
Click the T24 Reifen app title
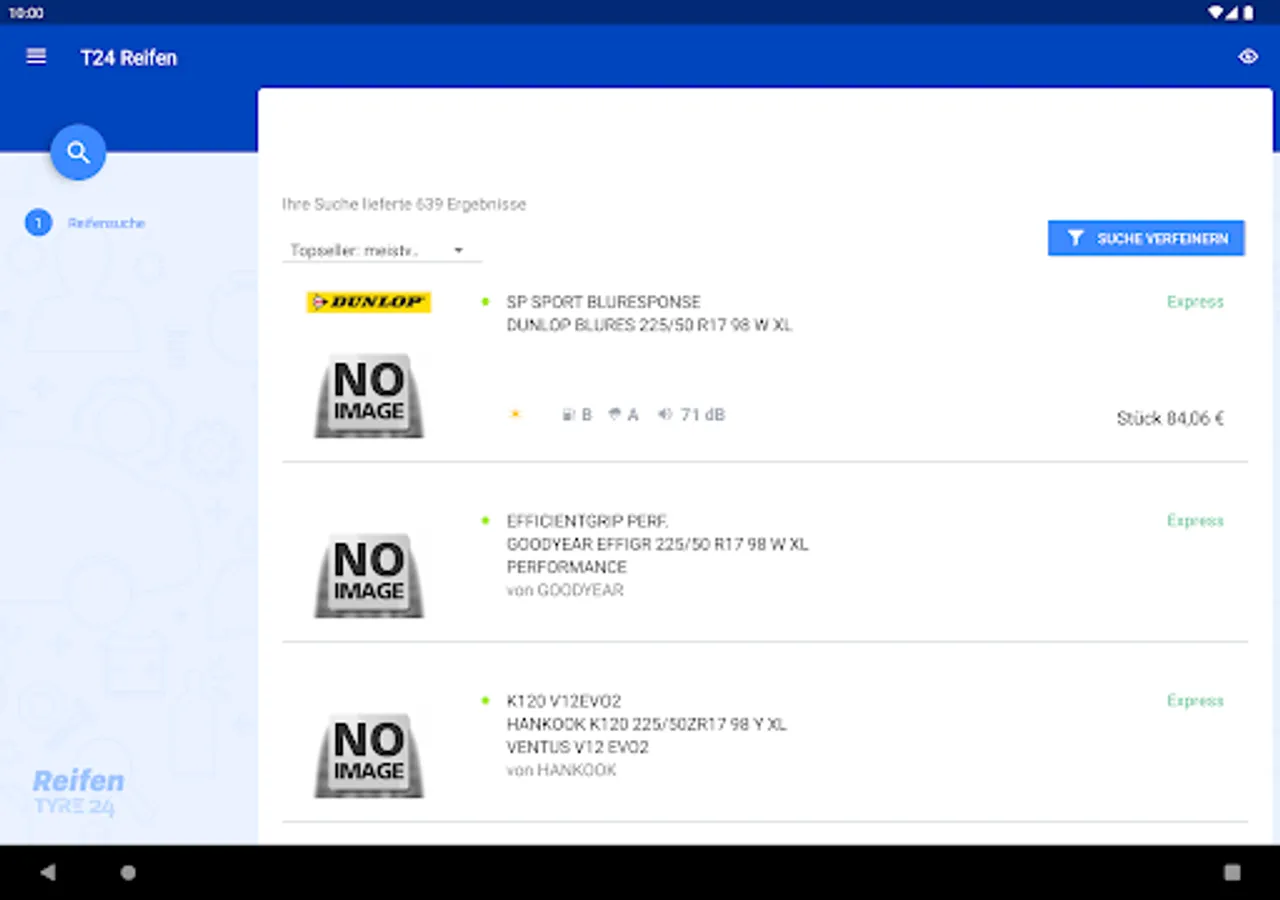click(129, 58)
